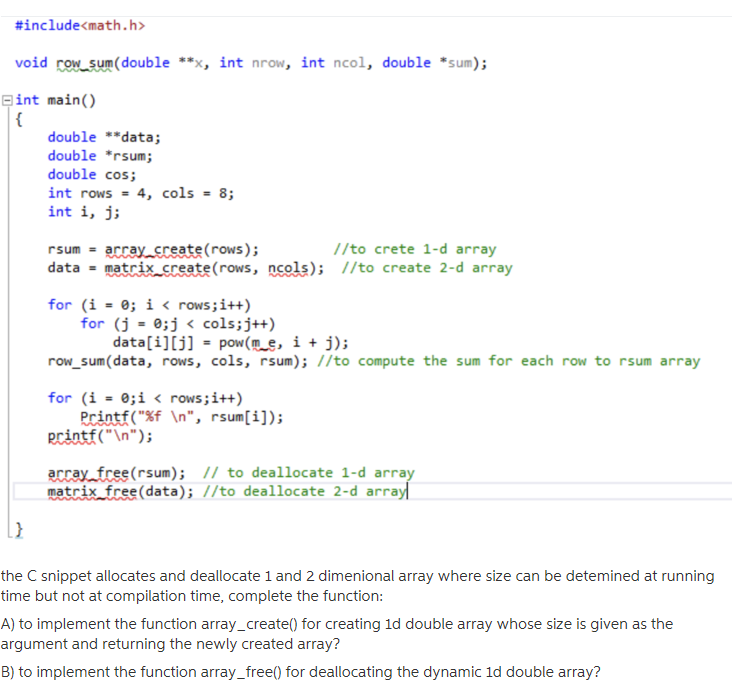
Task: Click the array_free(rsum) call
Action: pos(116,473)
